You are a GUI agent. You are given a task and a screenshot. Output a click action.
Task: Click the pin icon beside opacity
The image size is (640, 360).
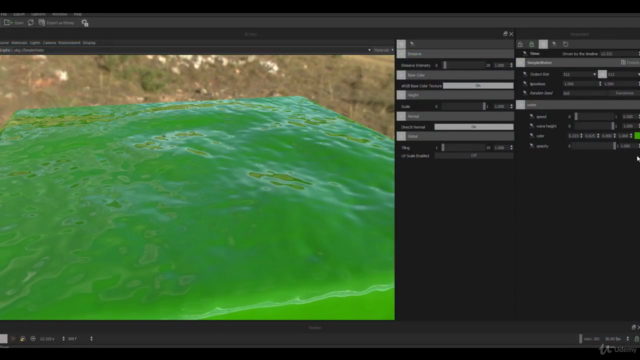pyautogui.click(x=531, y=146)
